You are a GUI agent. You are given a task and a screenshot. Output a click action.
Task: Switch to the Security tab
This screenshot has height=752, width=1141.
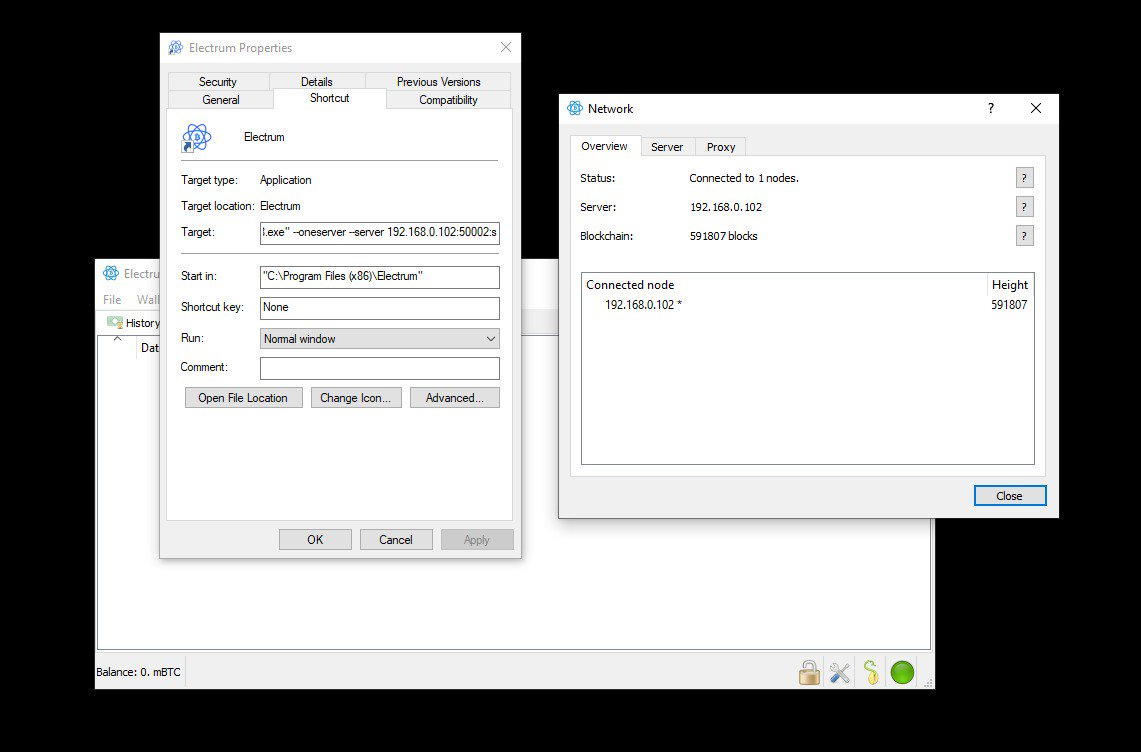click(218, 82)
